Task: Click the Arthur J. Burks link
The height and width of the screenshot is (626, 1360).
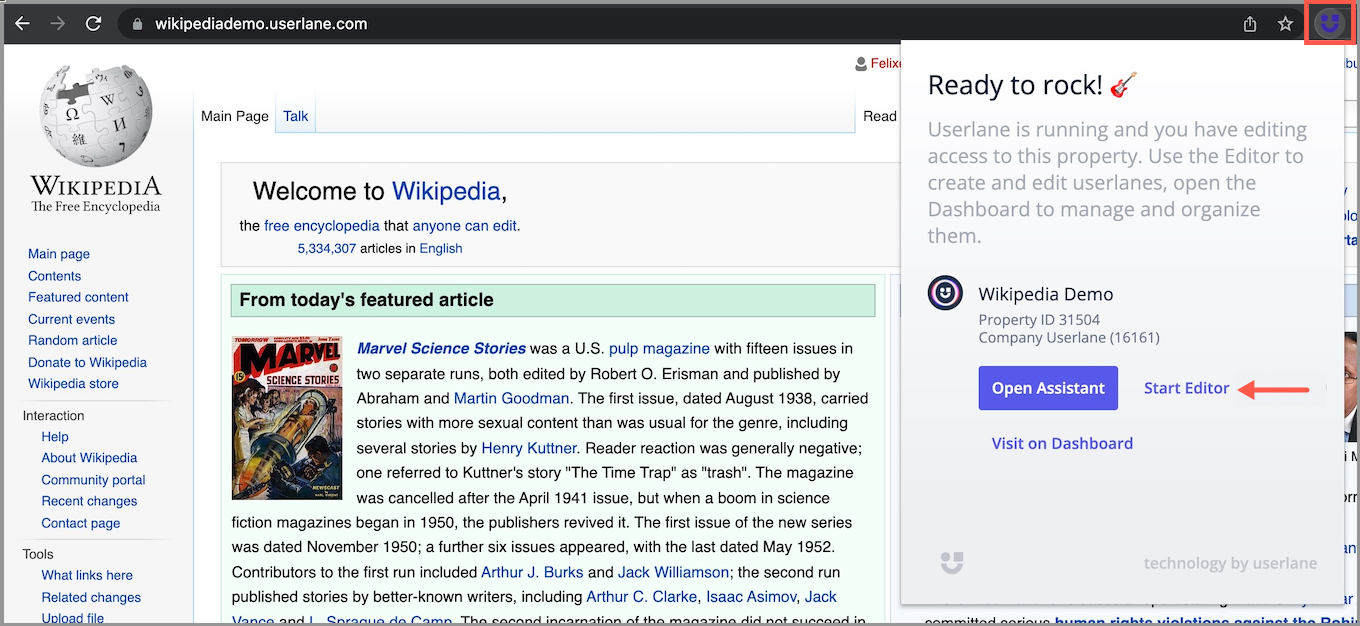Action: [x=532, y=572]
